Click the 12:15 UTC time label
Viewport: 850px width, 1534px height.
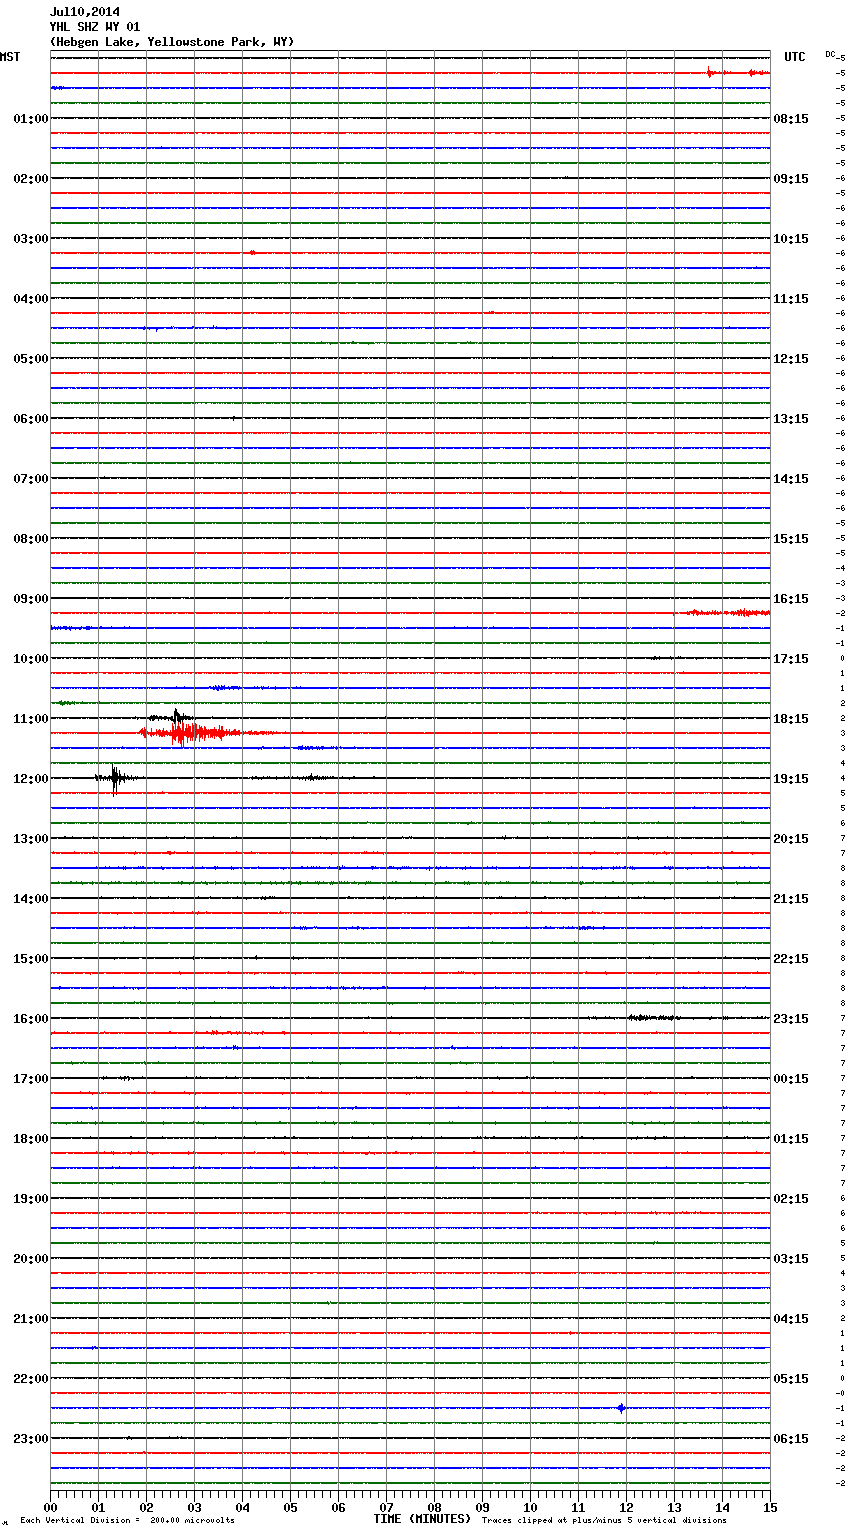click(791, 359)
